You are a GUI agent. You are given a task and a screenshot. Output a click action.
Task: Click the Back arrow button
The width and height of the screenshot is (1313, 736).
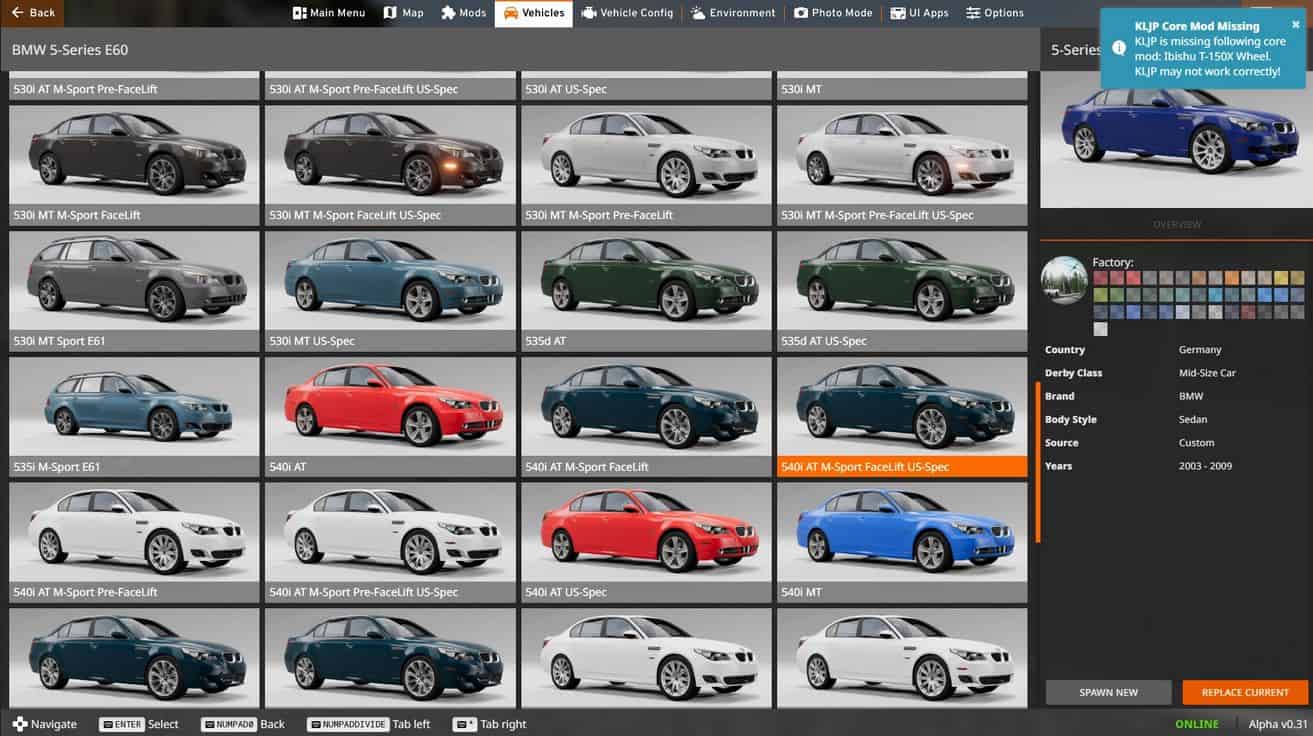[33, 13]
